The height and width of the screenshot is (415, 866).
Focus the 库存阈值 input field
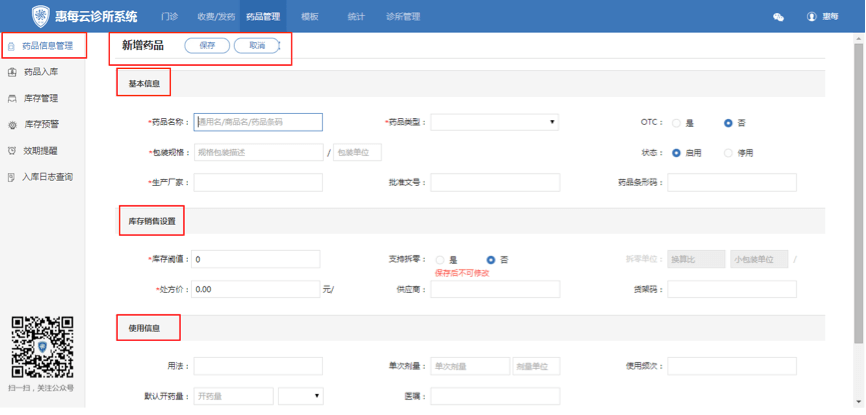tap(256, 259)
